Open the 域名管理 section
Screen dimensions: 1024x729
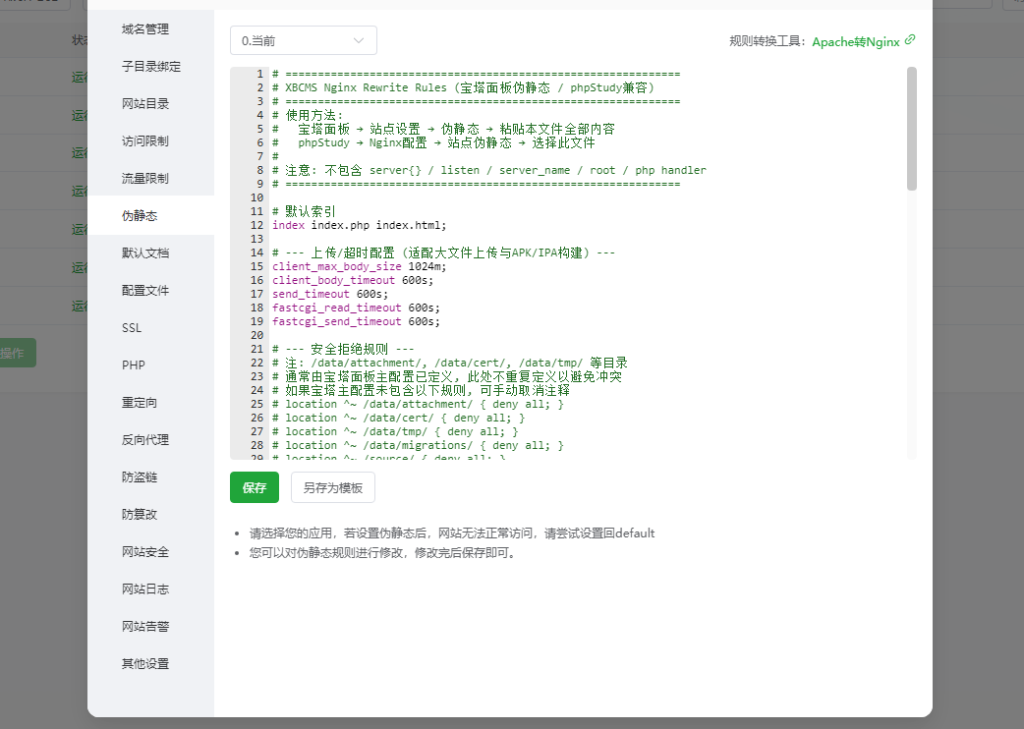(x=145, y=29)
